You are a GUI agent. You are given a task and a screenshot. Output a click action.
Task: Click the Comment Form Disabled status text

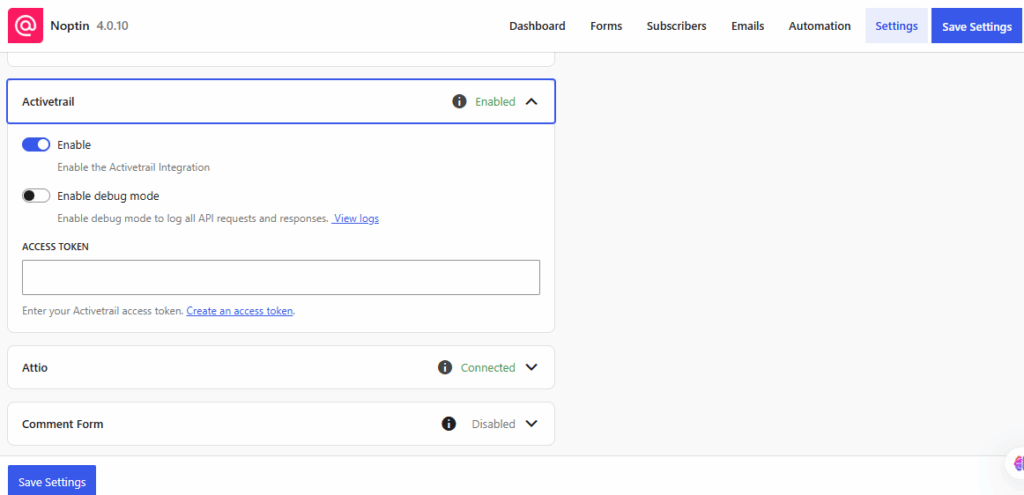click(x=494, y=424)
